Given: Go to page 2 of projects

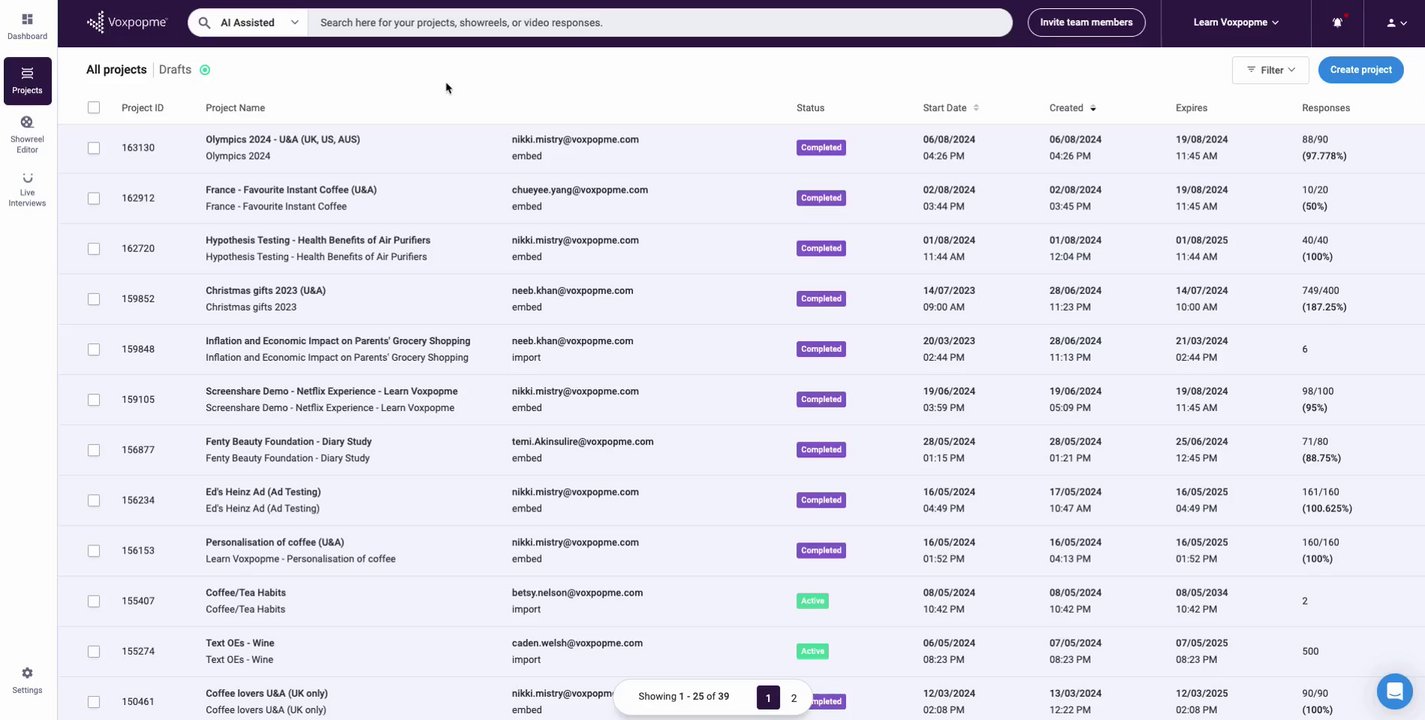Looking at the screenshot, I should coord(794,698).
